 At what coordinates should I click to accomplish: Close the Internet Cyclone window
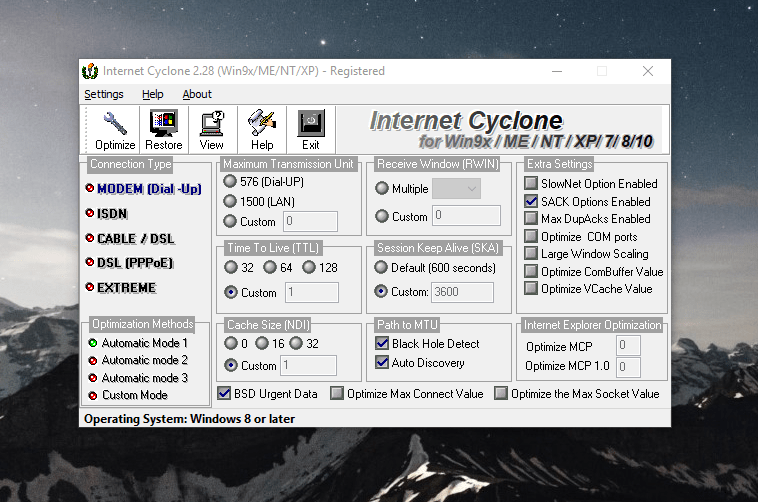pyautogui.click(x=648, y=71)
